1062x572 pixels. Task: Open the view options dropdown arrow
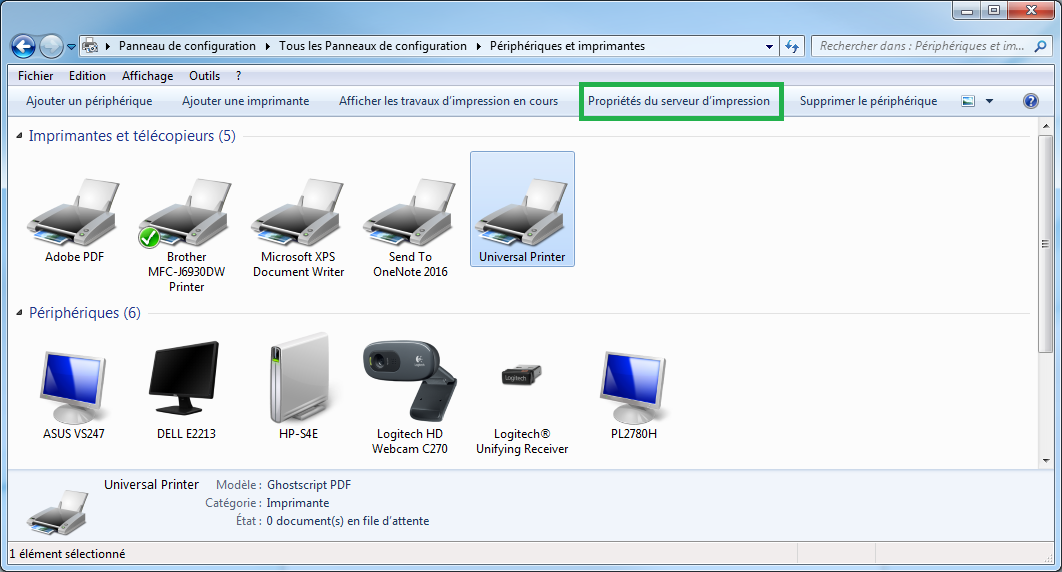pos(990,101)
